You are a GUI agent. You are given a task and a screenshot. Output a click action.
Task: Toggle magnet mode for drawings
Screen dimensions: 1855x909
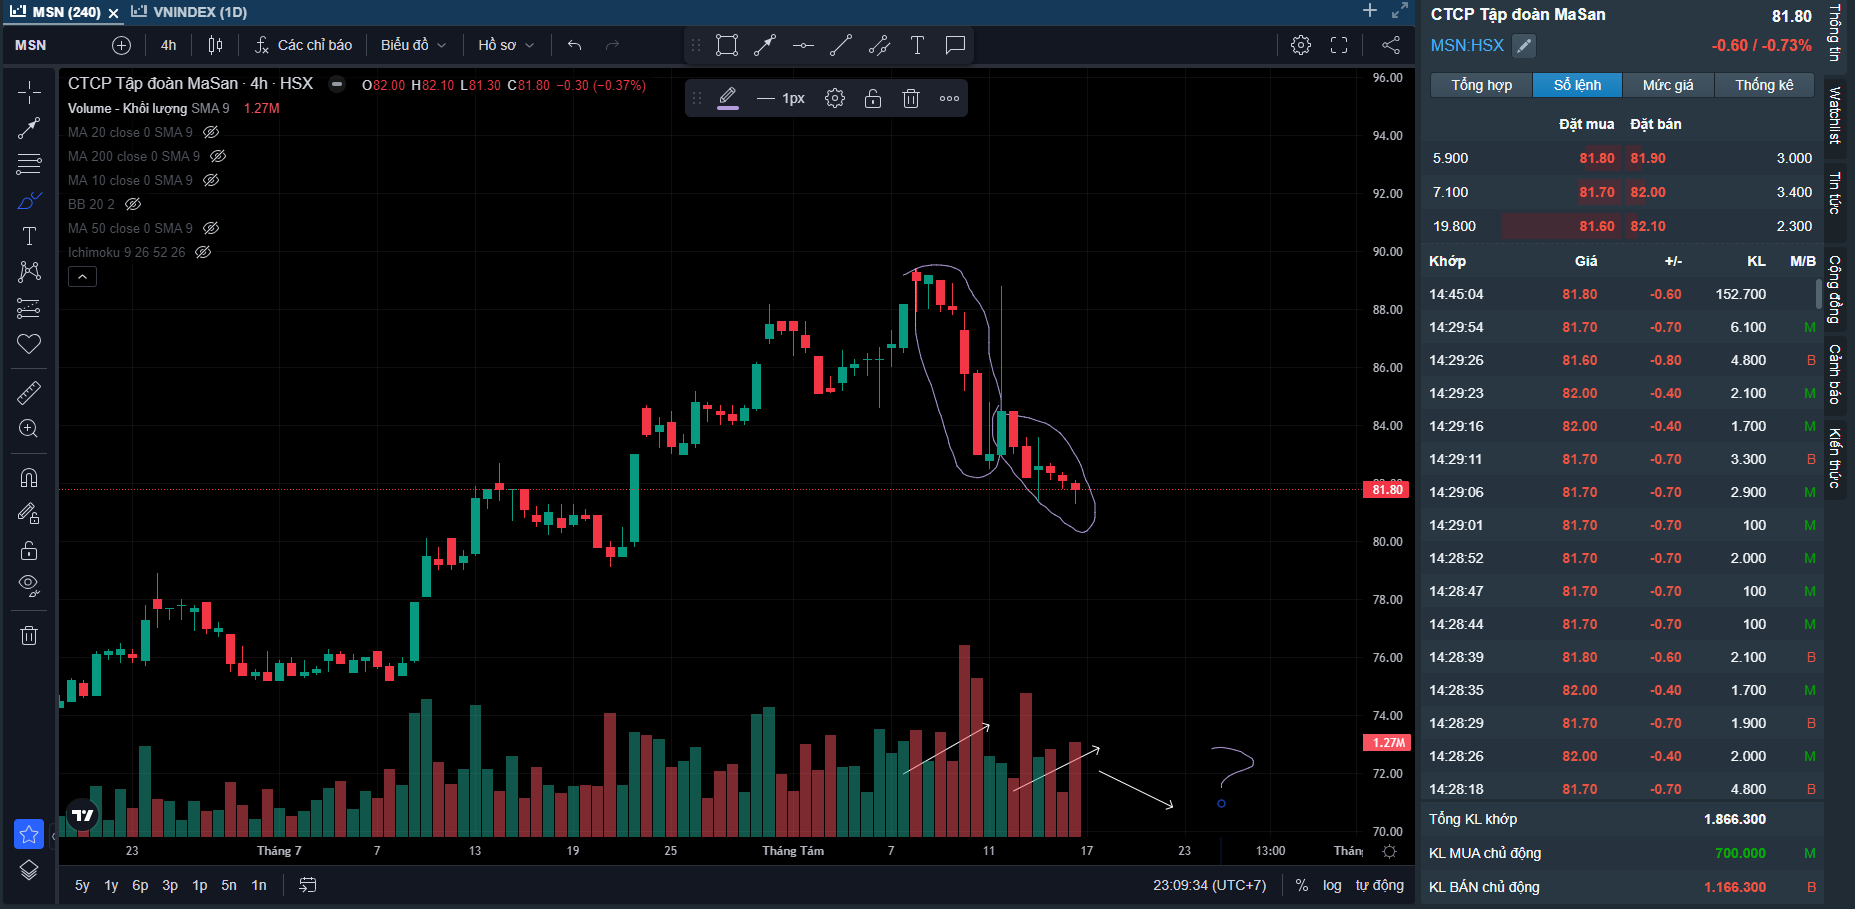coord(29,477)
